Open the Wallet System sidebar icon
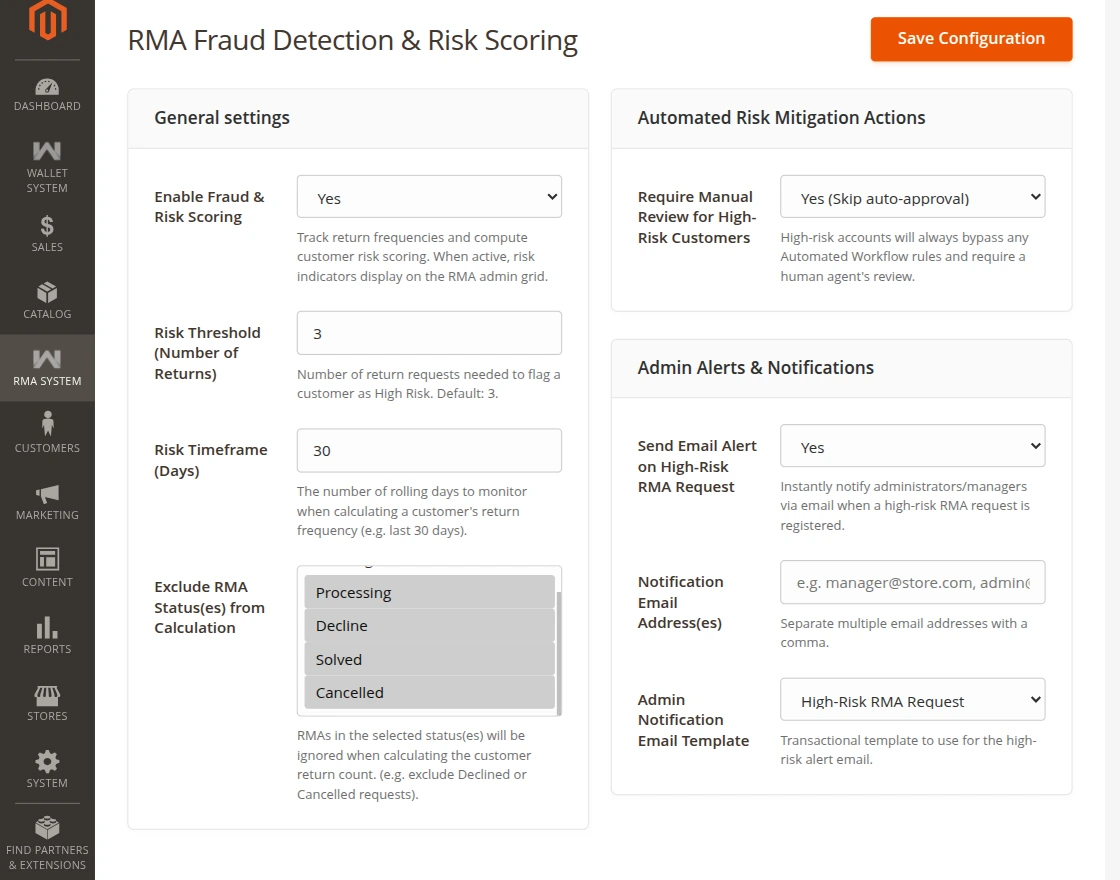 pyautogui.click(x=47, y=151)
